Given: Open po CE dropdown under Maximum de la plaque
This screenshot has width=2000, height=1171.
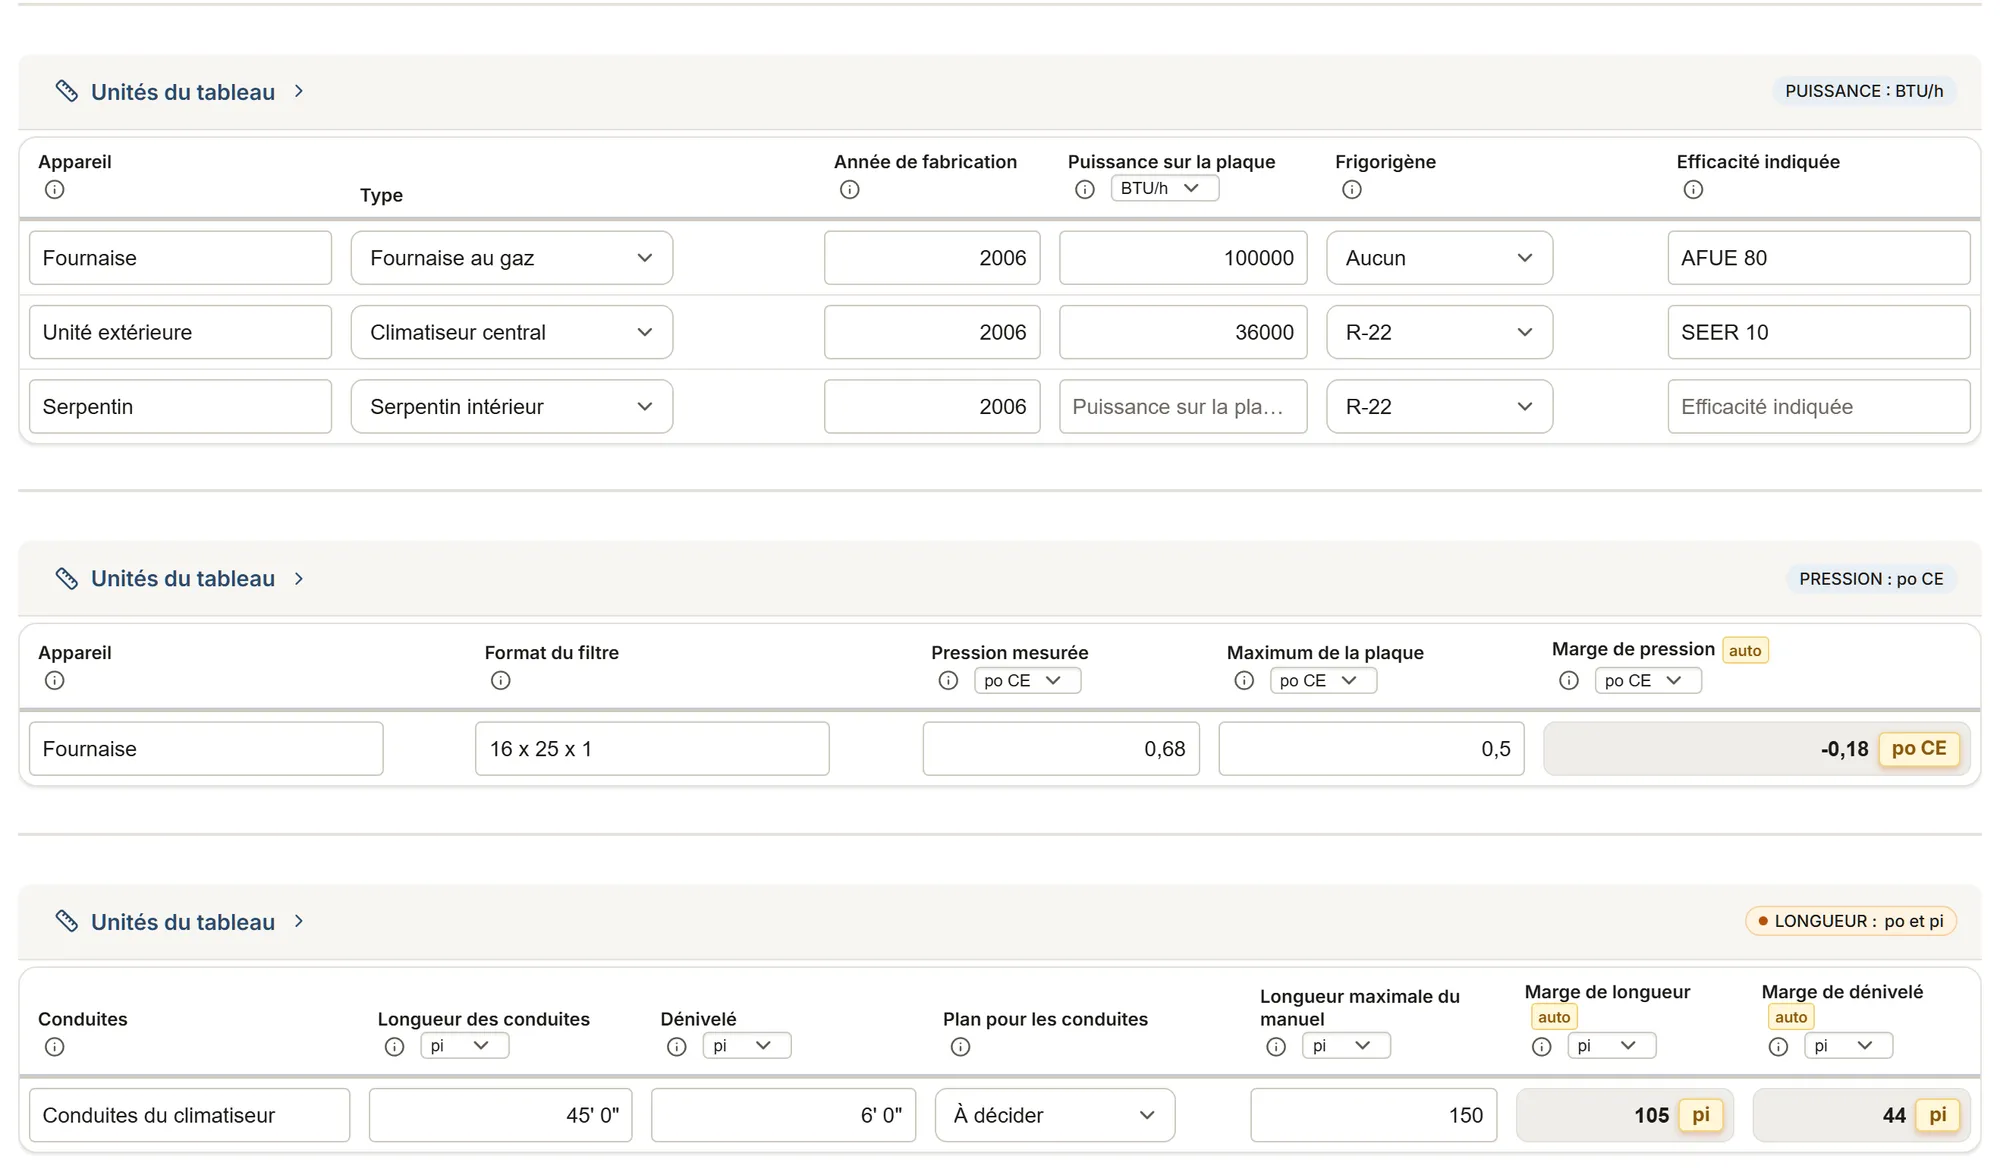Looking at the screenshot, I should tap(1322, 680).
